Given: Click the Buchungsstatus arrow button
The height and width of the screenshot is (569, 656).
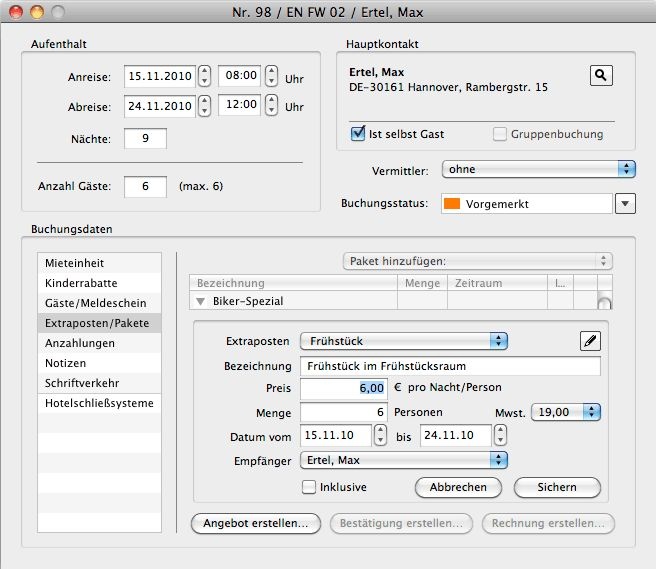Looking at the screenshot, I should click(625, 204).
